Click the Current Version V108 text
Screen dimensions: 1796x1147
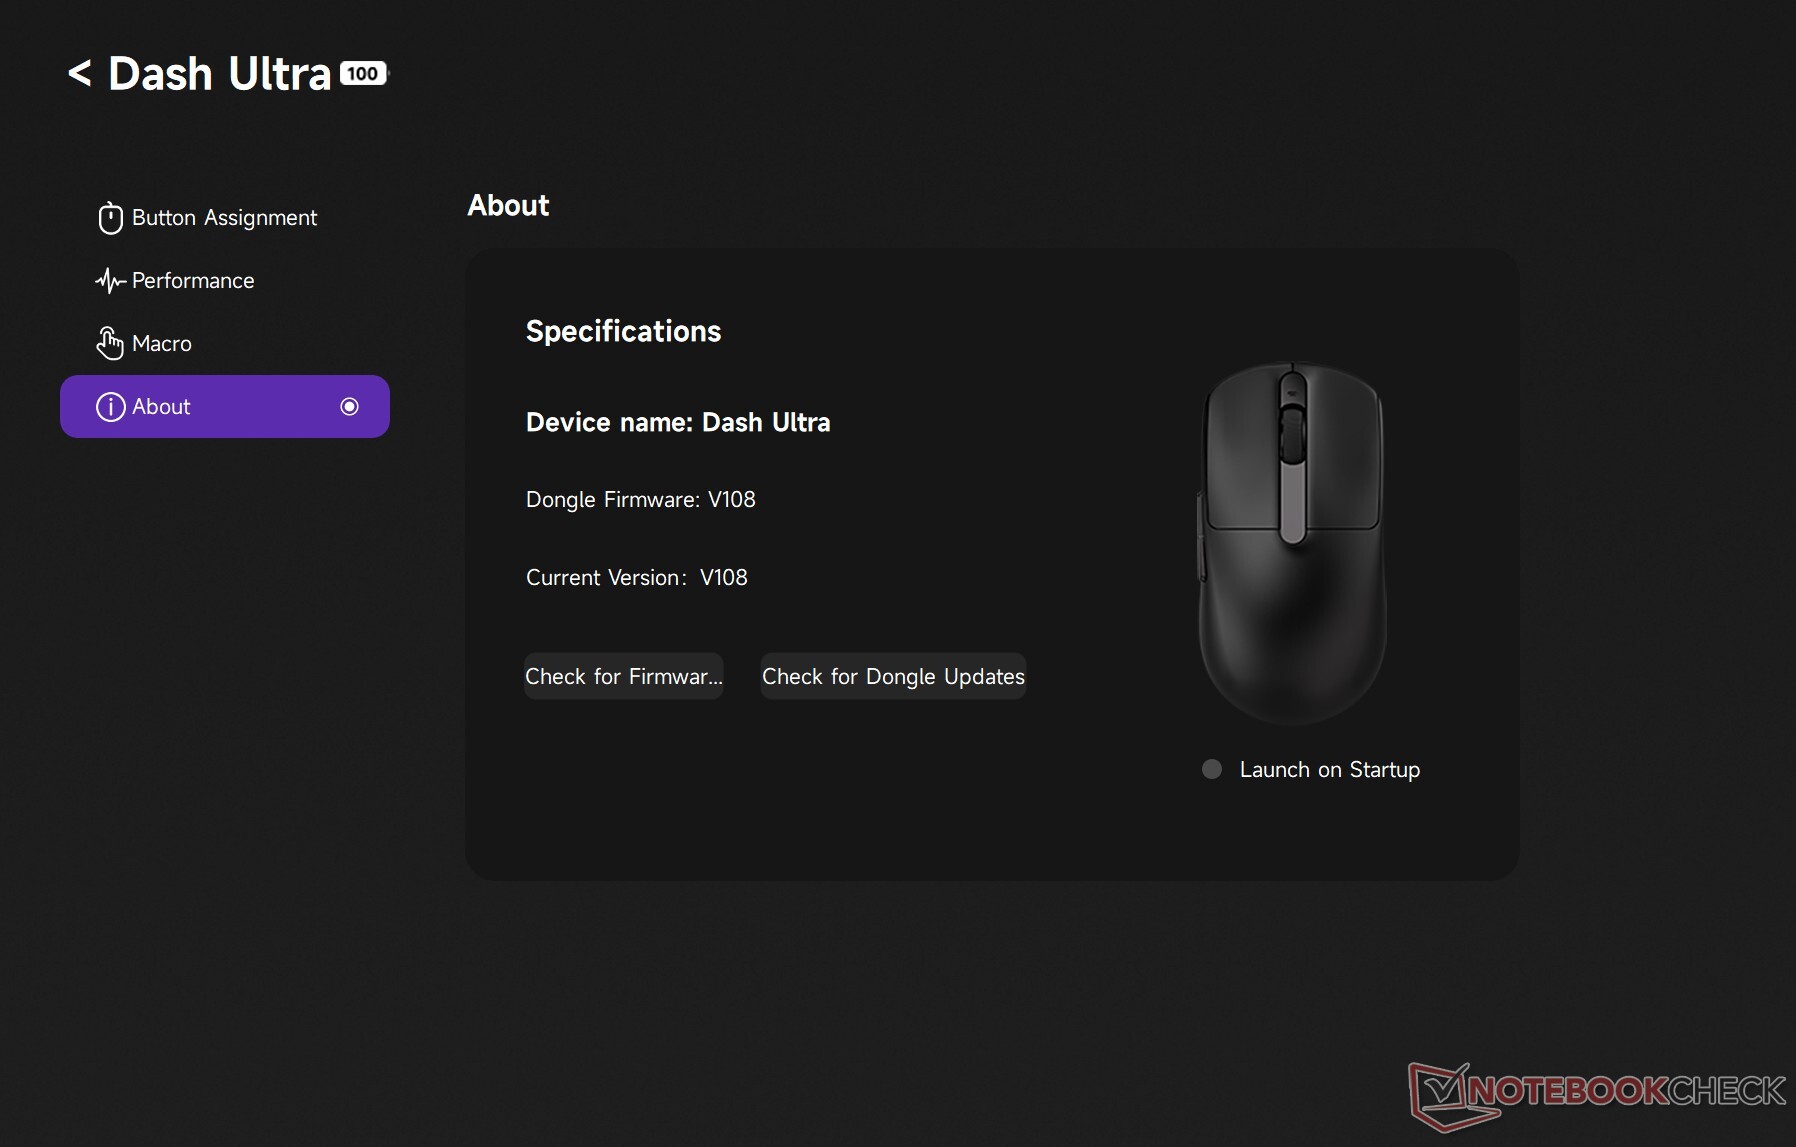pos(636,578)
